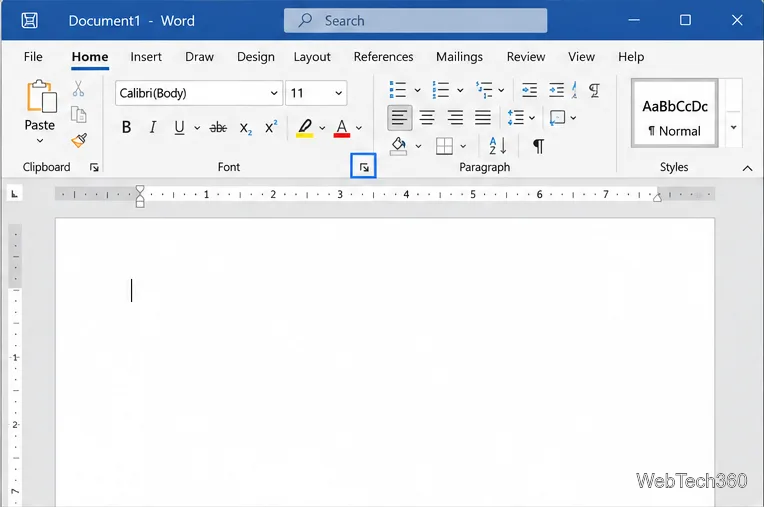Switch to the Review tab

pos(526,57)
